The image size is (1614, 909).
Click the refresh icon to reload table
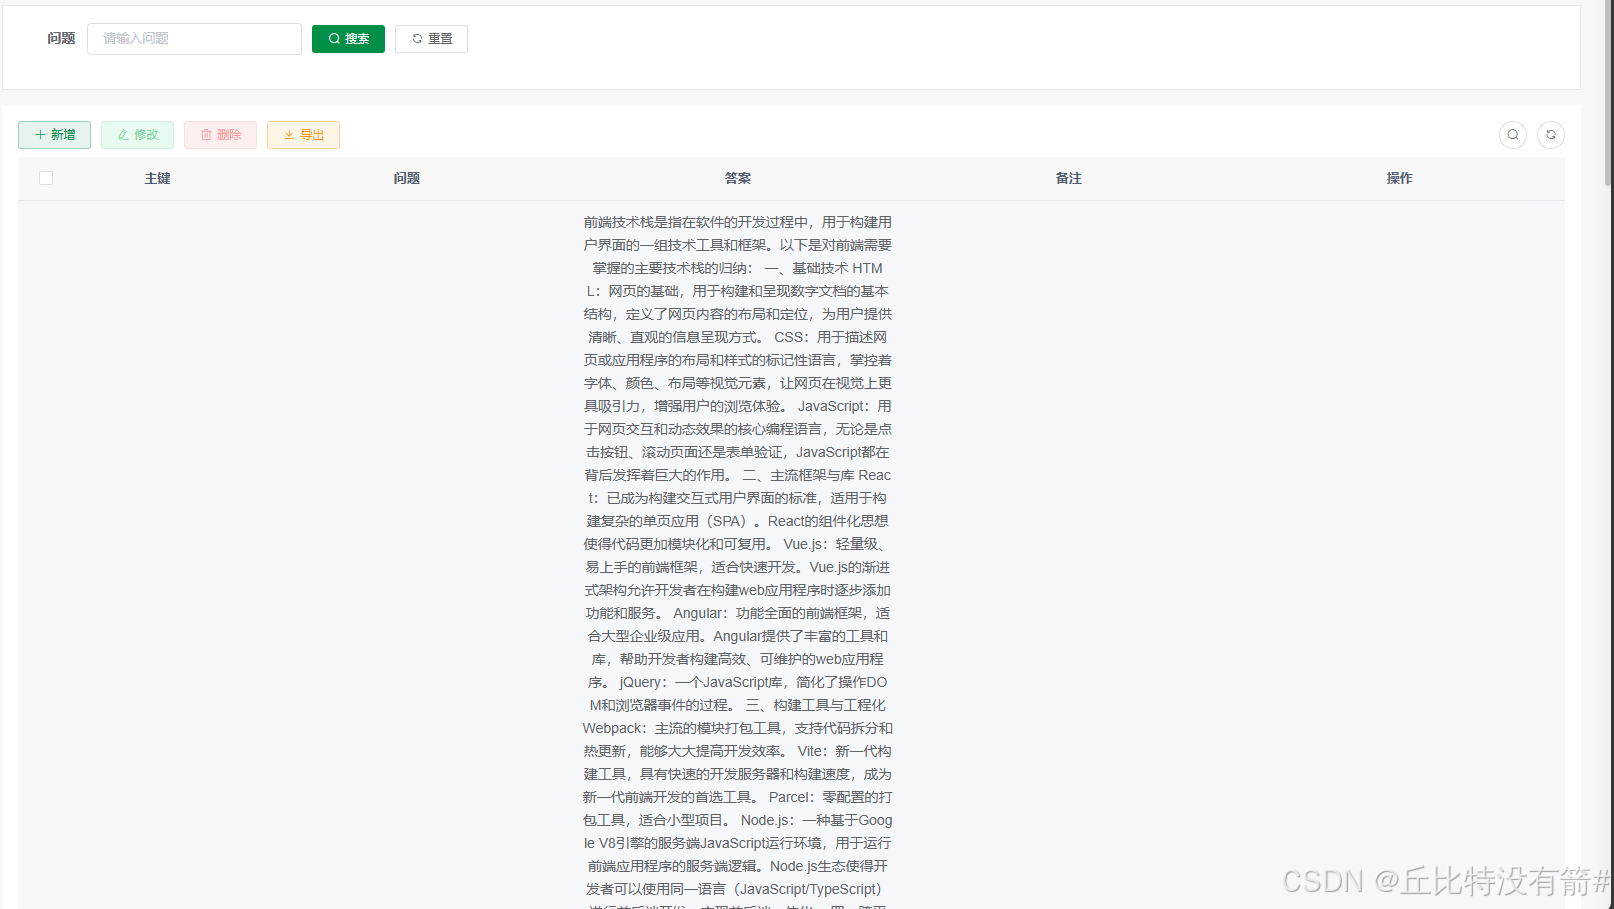pos(1550,134)
